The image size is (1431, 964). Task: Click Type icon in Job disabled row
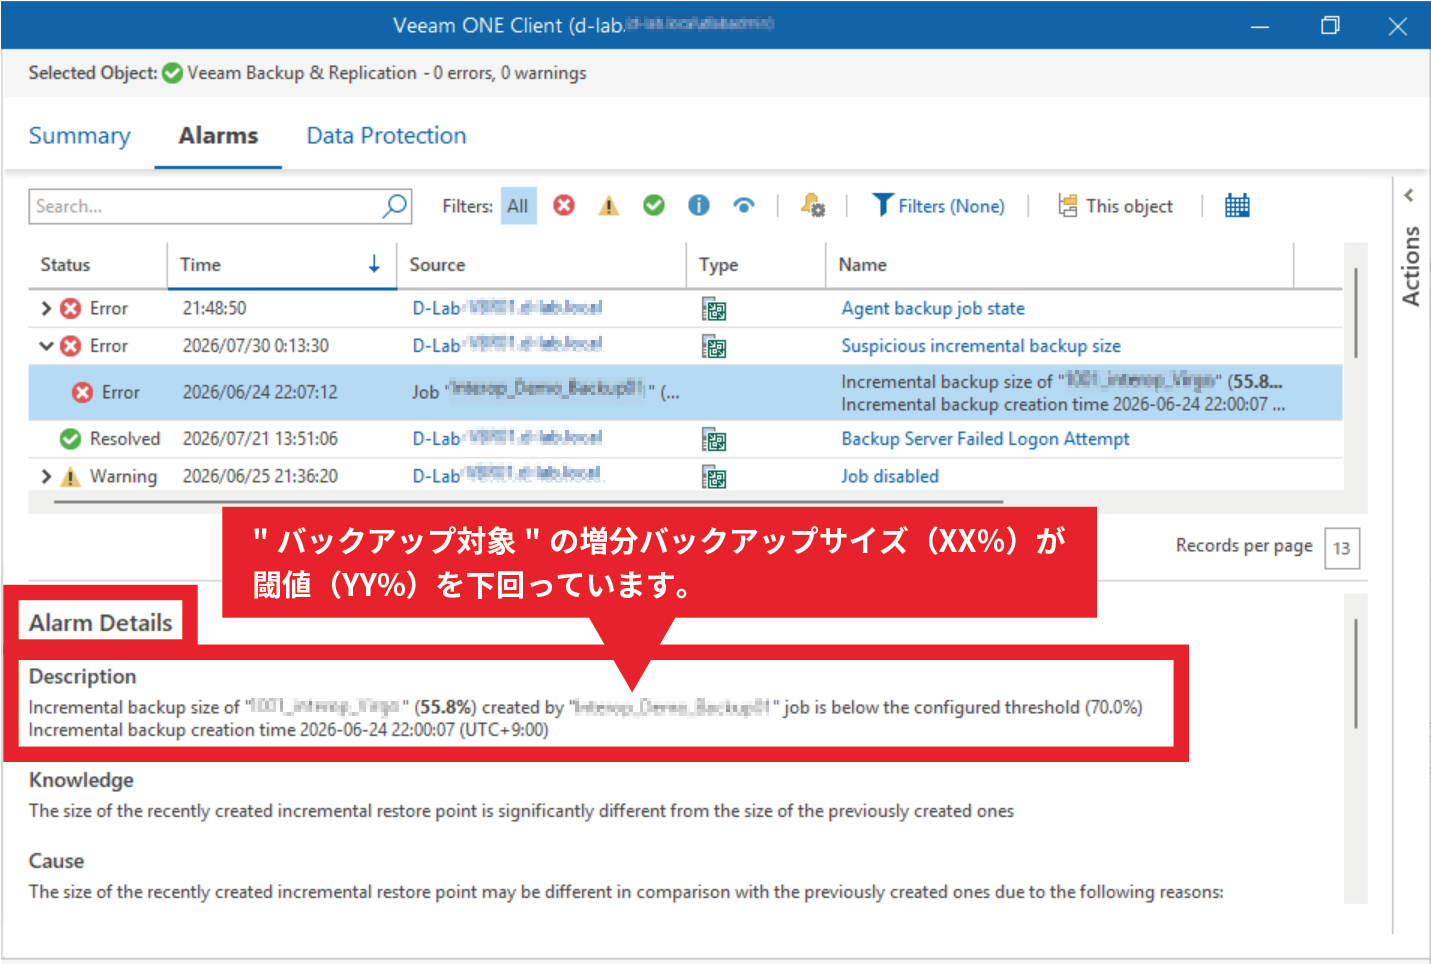pos(714,478)
